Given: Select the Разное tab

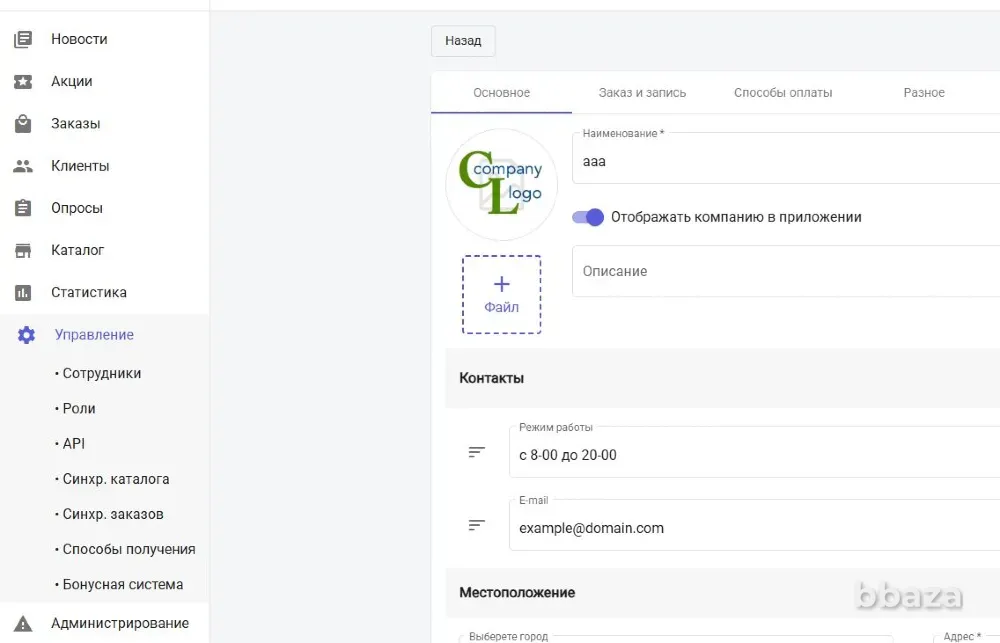Looking at the screenshot, I should (924, 92).
